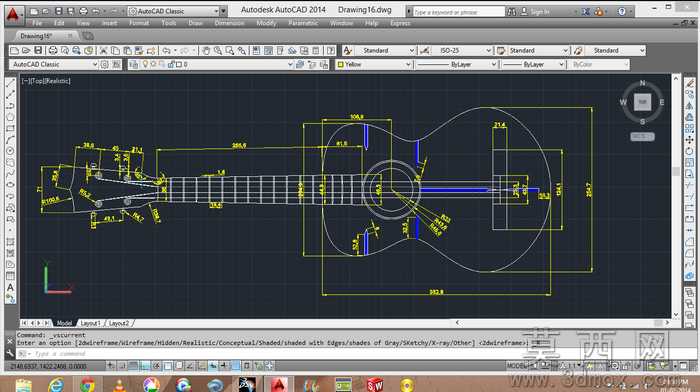Switch to the Layout2 tab
The image size is (700, 392).
click(x=119, y=323)
